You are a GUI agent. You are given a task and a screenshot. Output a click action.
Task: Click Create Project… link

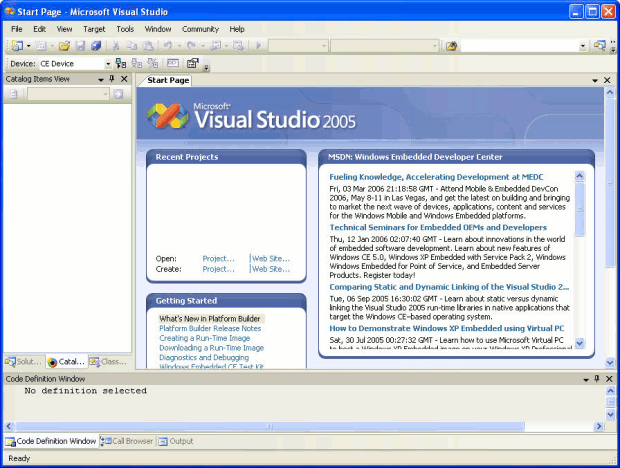point(218,269)
